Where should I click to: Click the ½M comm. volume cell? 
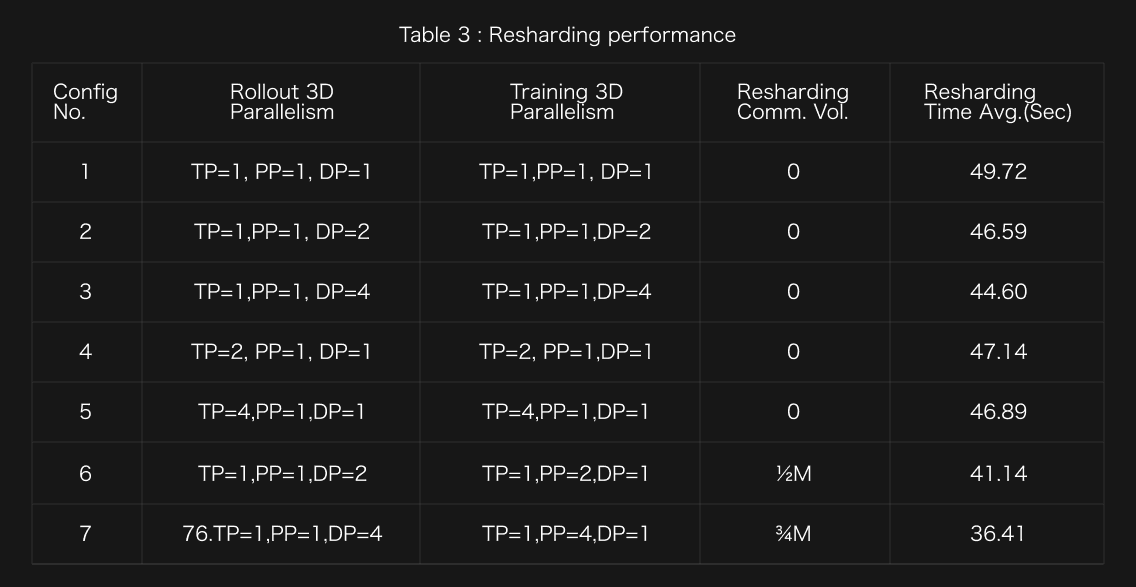(793, 474)
